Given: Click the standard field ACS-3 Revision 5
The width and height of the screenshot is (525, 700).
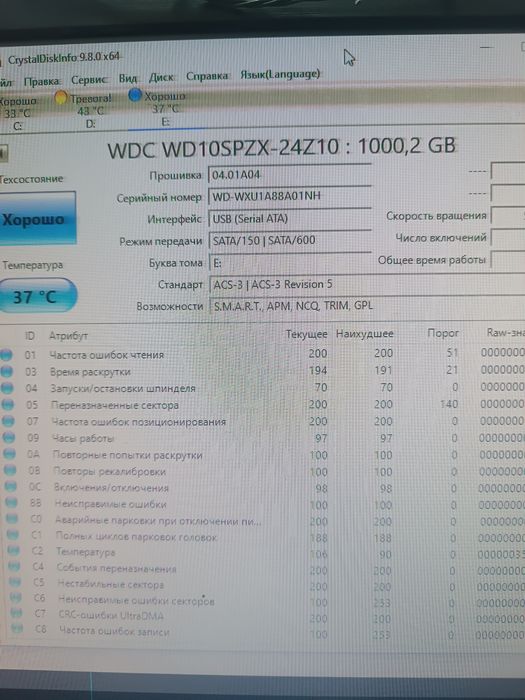Looking at the screenshot, I should point(367,284).
